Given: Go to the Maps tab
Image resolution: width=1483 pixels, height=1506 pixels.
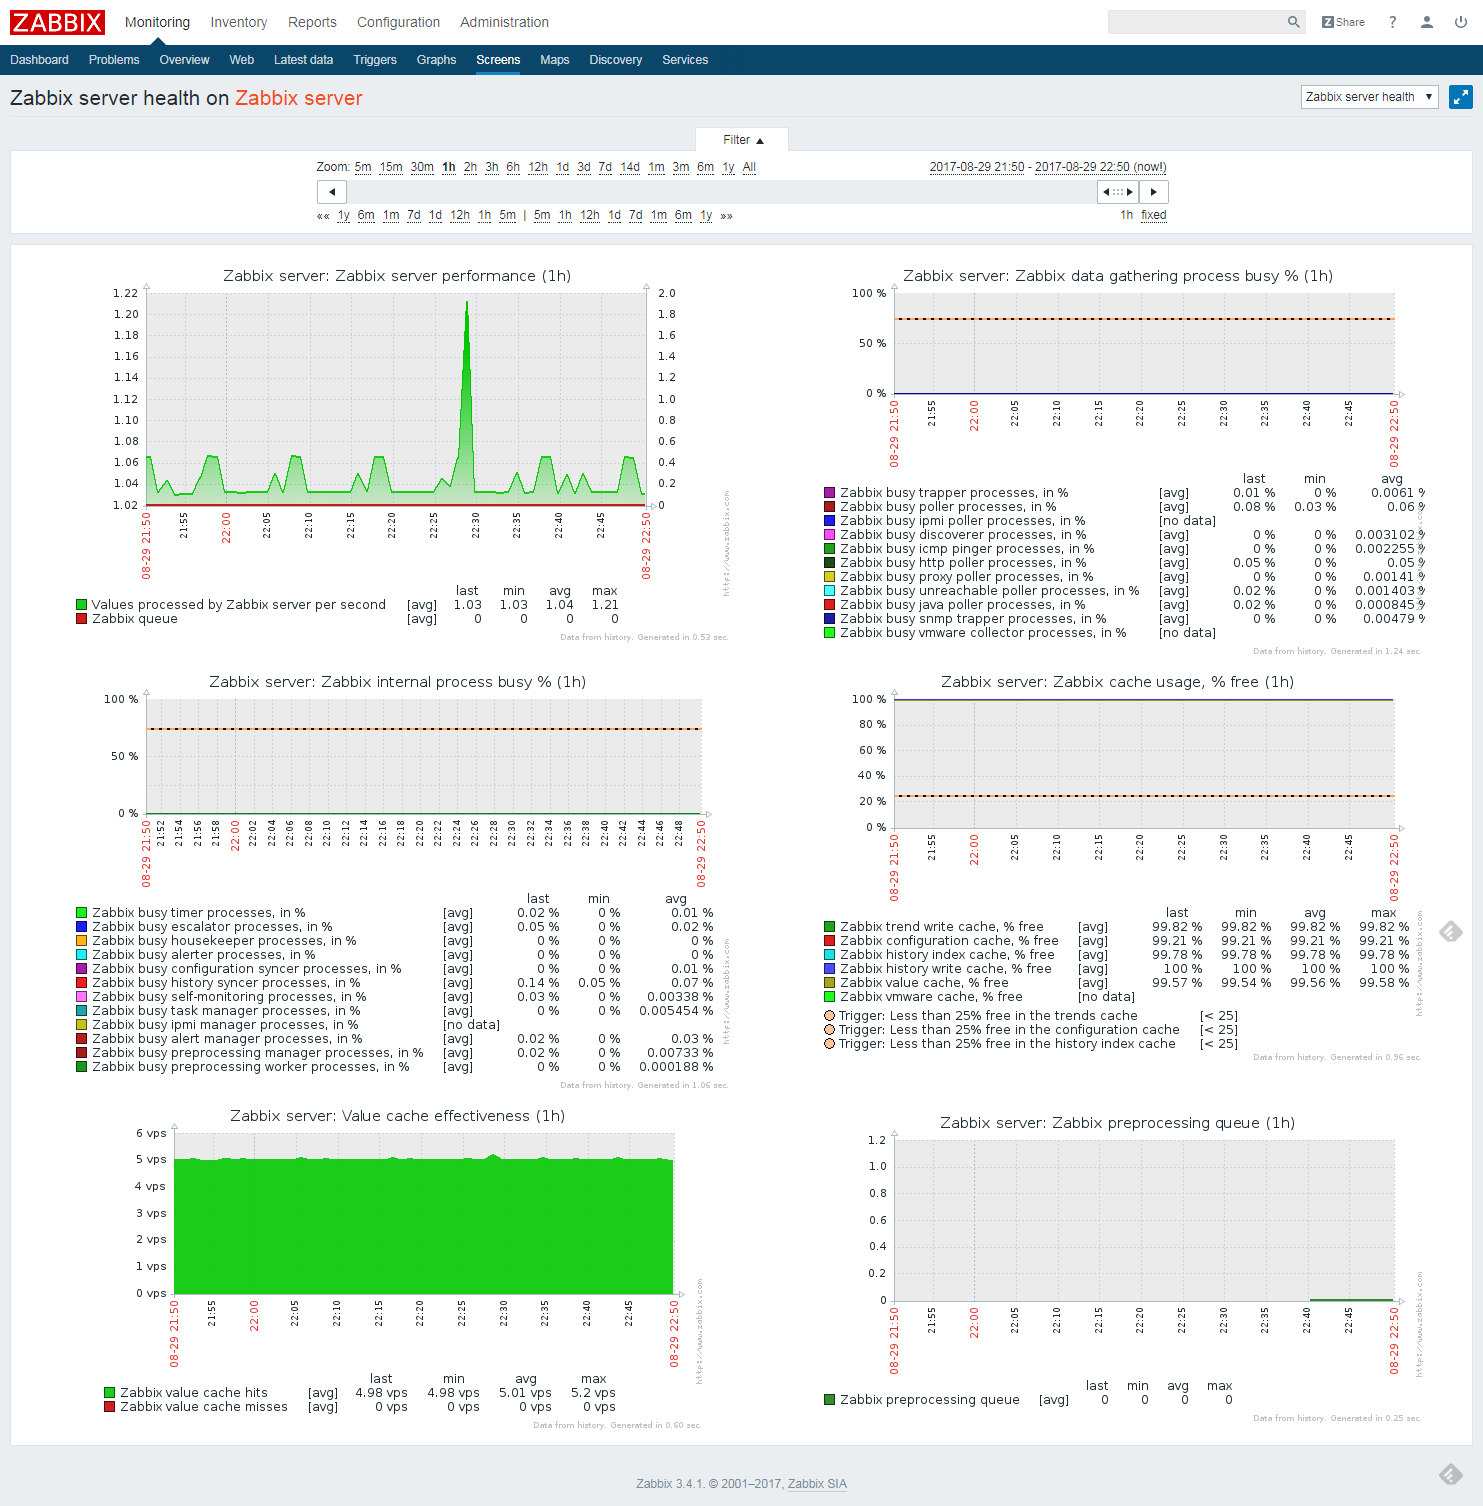Looking at the screenshot, I should click(x=554, y=60).
